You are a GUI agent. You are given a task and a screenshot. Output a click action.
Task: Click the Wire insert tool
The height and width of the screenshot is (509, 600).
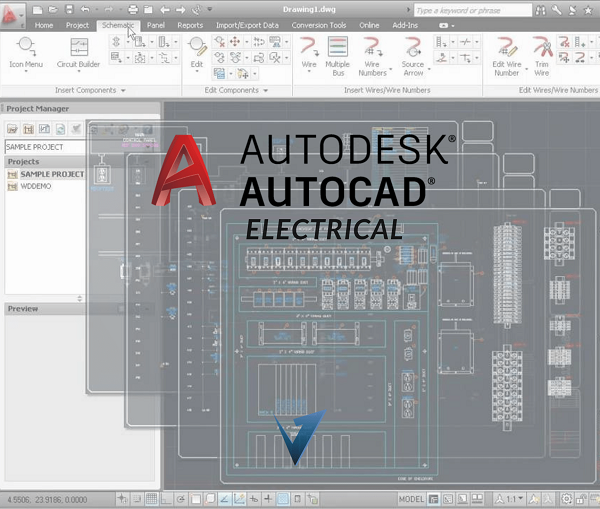coord(309,52)
